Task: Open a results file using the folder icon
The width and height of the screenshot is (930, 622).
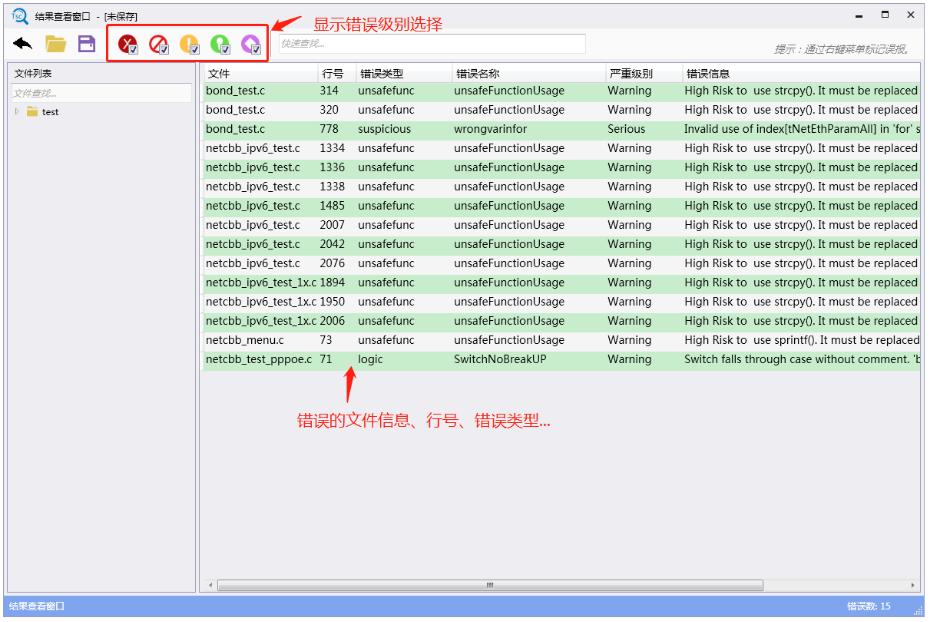Action: pyautogui.click(x=56, y=44)
